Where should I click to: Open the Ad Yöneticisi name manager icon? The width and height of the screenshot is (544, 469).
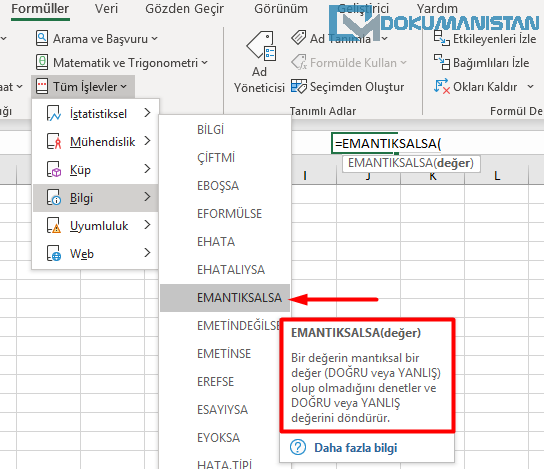[x=261, y=46]
